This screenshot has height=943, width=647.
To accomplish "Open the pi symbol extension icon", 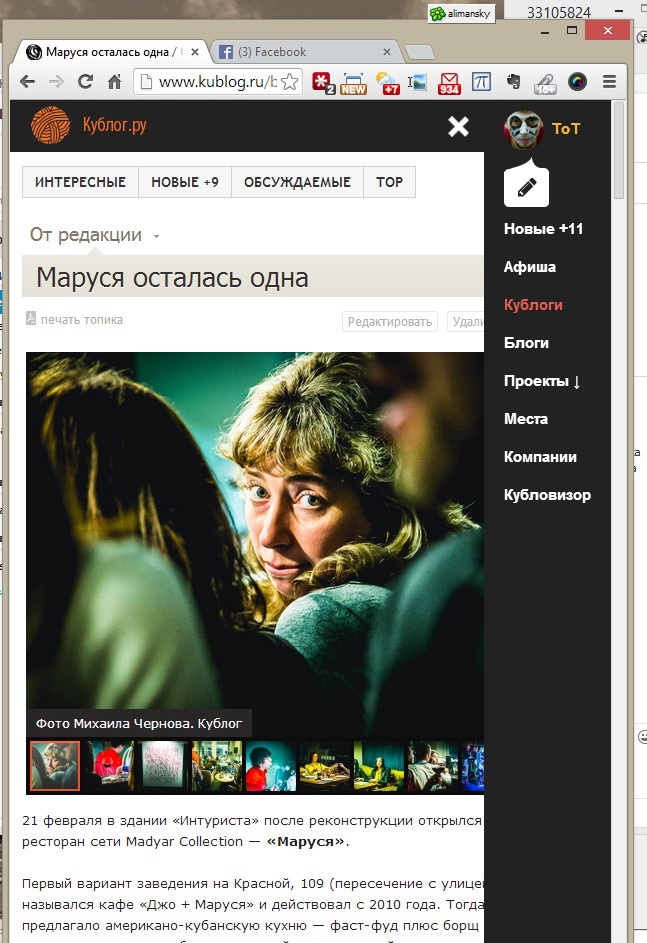I will 481,82.
